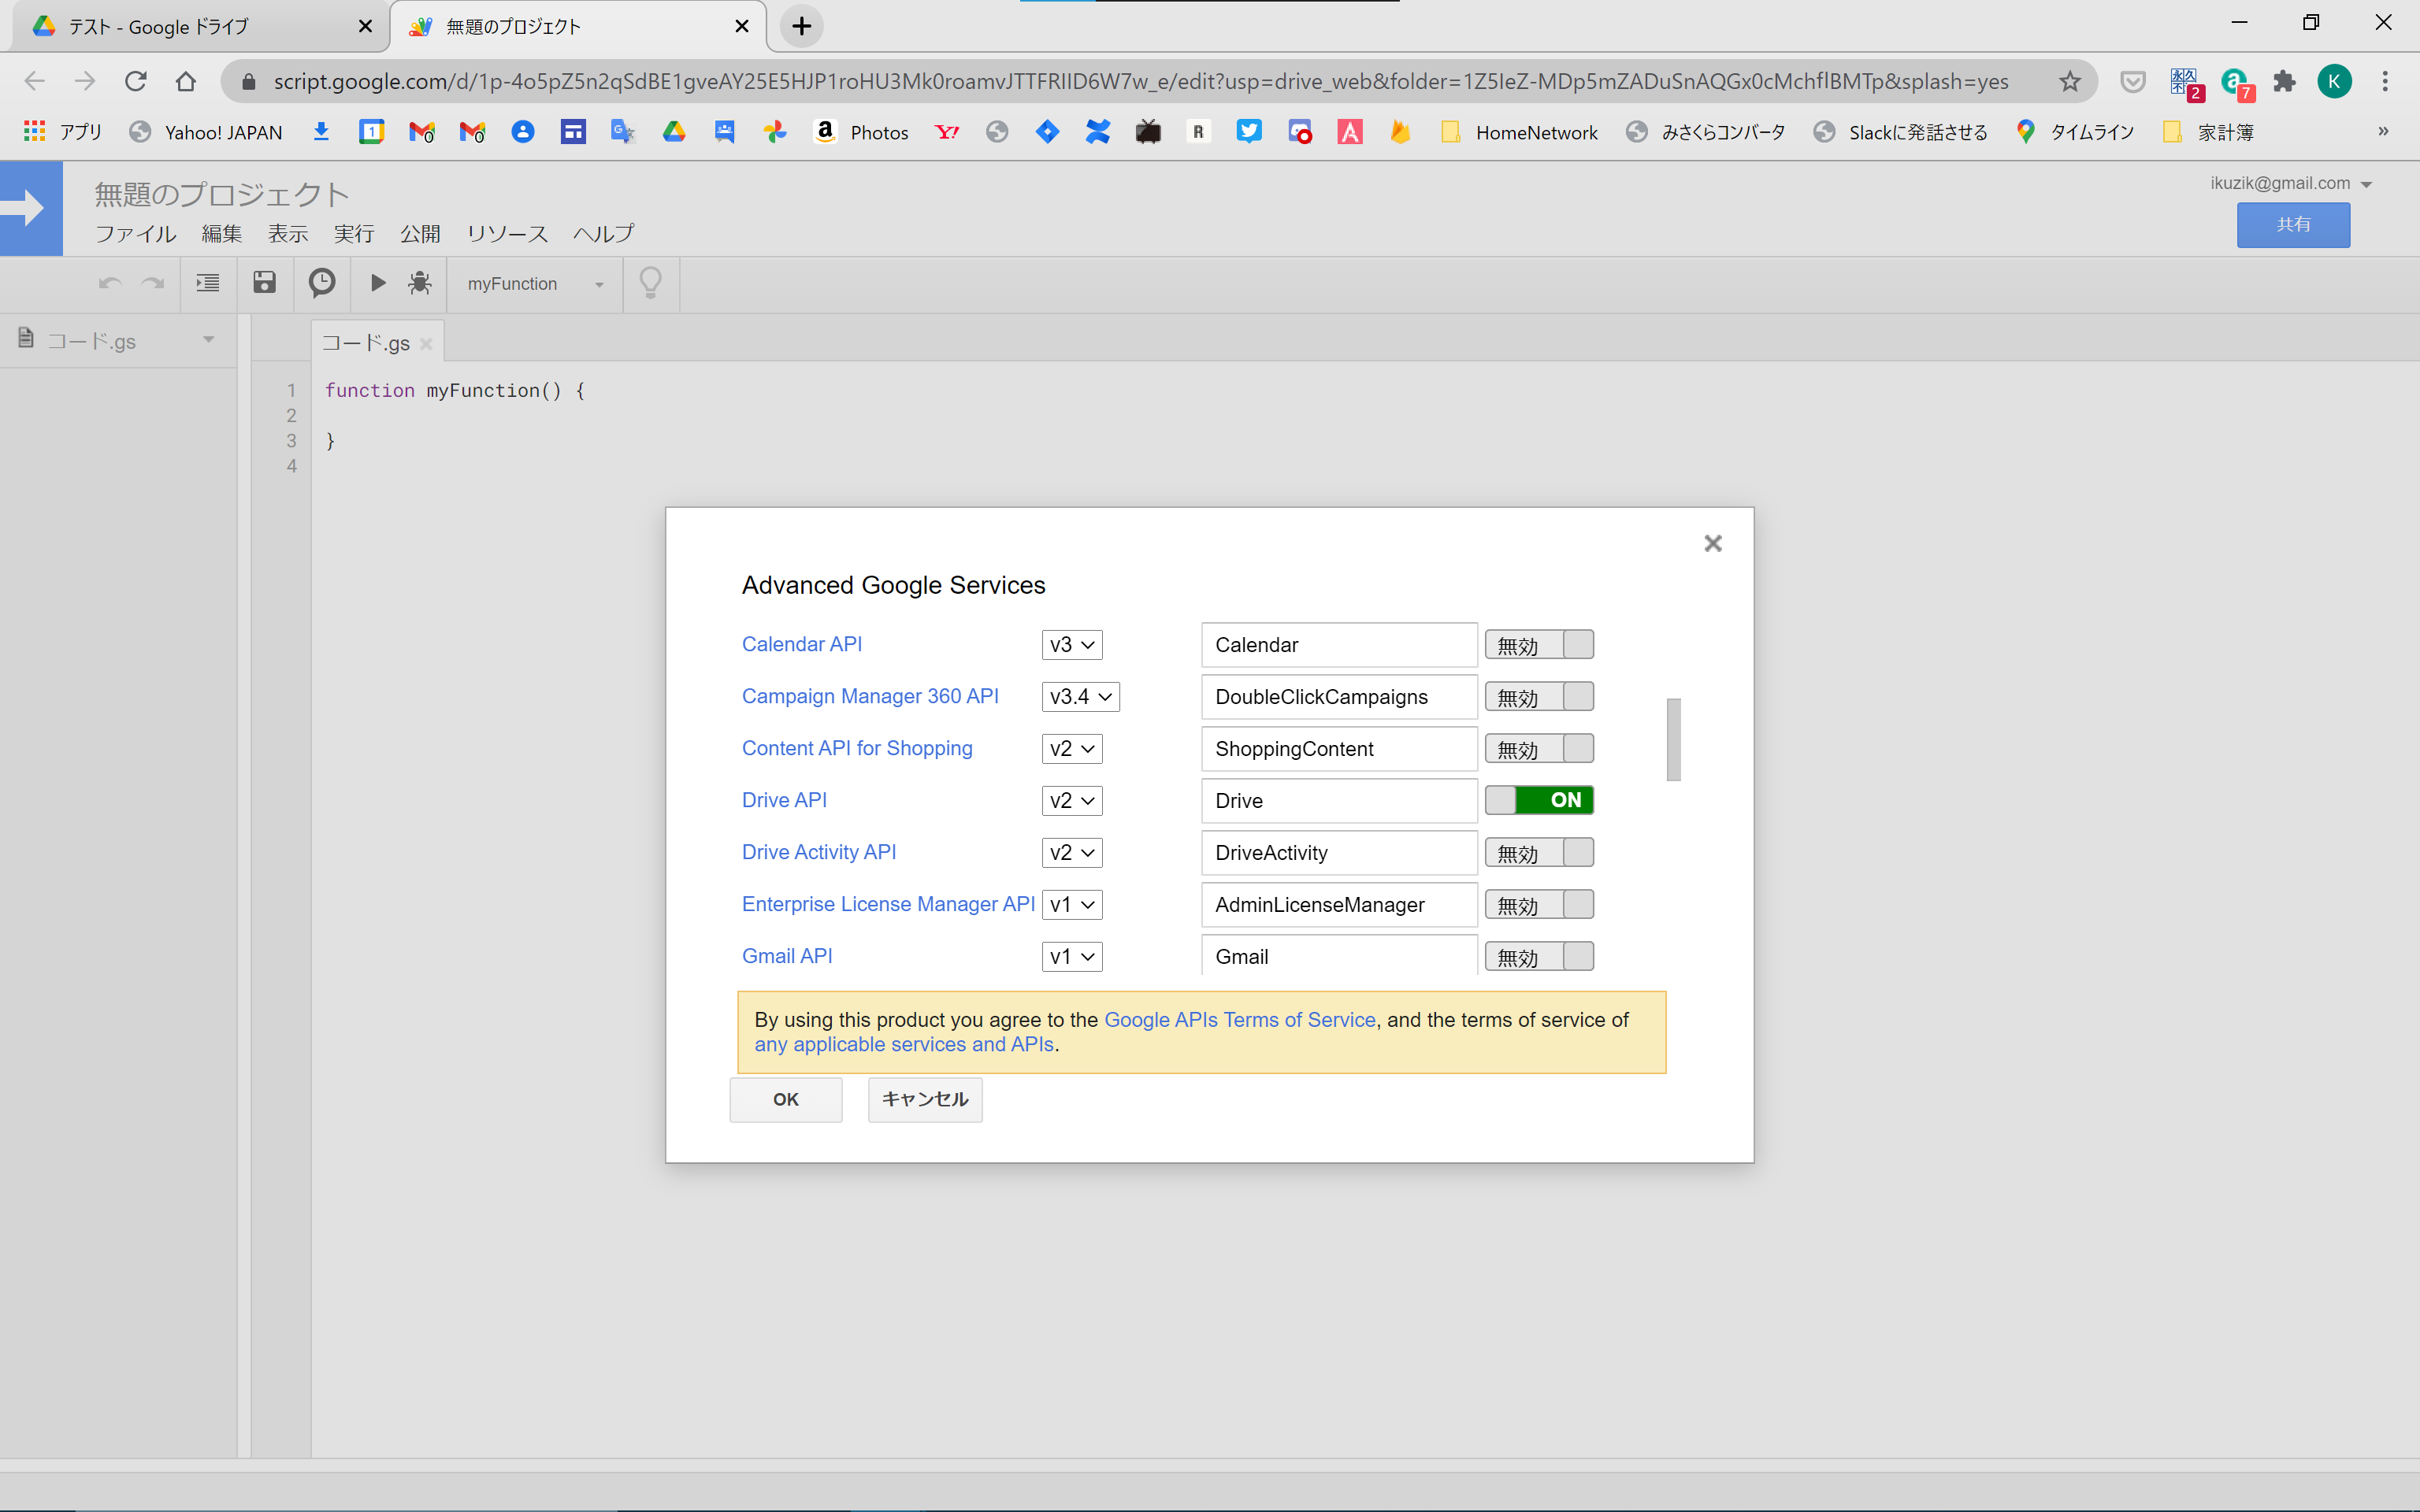Open the Google APIs Terms of Service link
This screenshot has height=1512, width=2420.
pos(1240,1019)
